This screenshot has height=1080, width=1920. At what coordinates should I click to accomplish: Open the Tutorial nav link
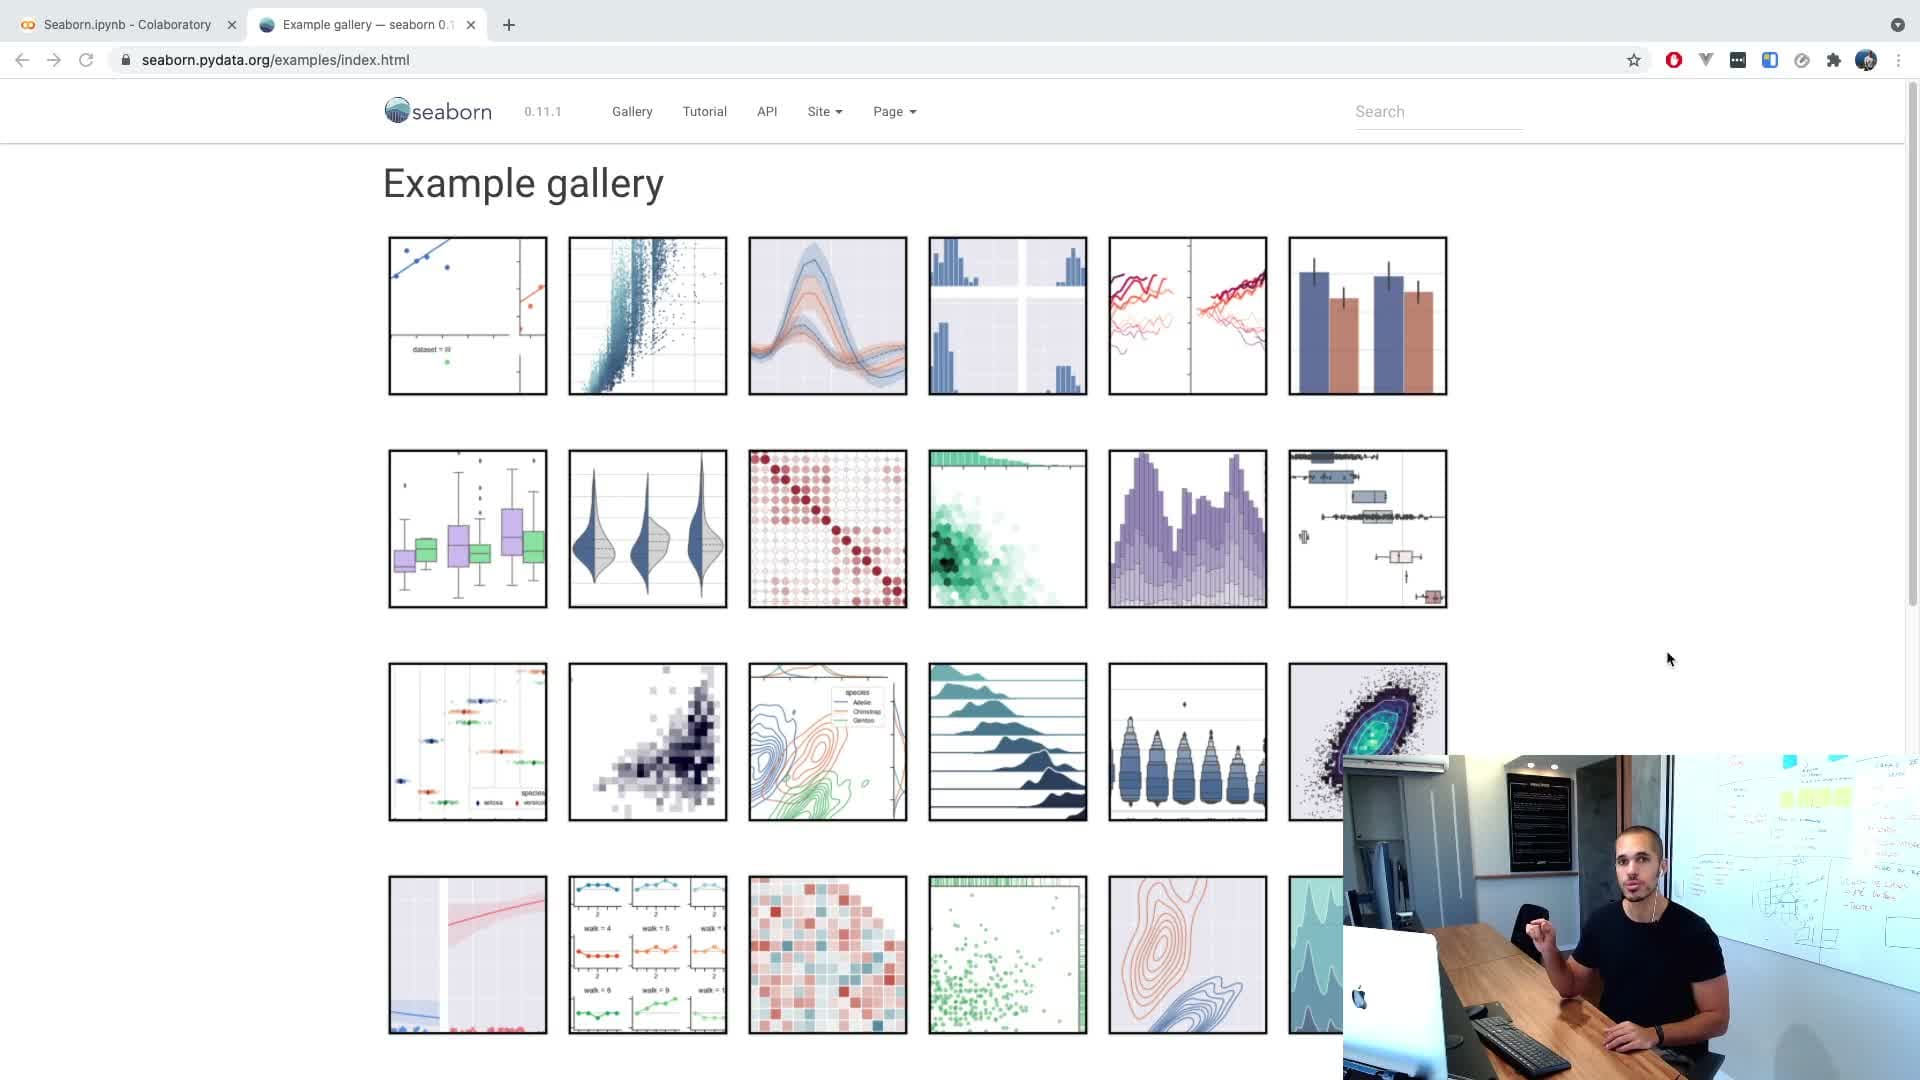coord(705,112)
